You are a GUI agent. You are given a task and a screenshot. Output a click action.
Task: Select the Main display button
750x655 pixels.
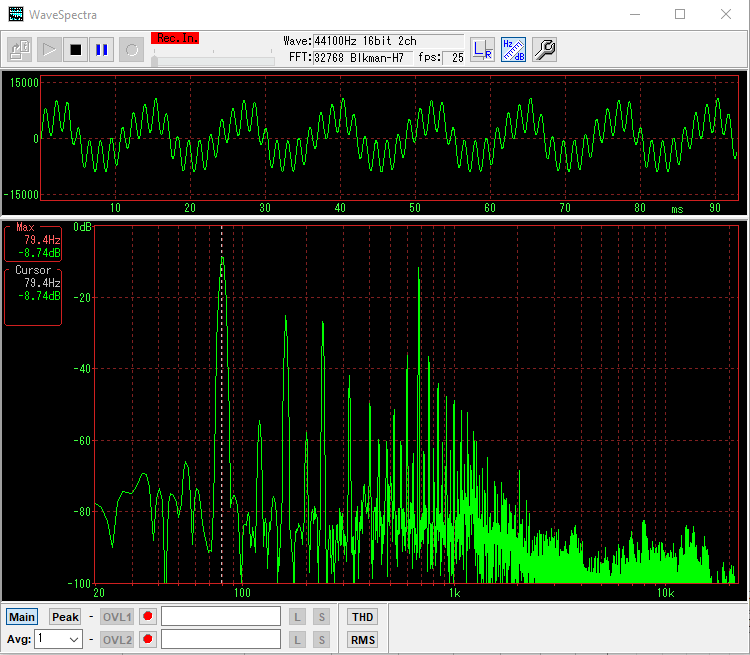(x=22, y=617)
